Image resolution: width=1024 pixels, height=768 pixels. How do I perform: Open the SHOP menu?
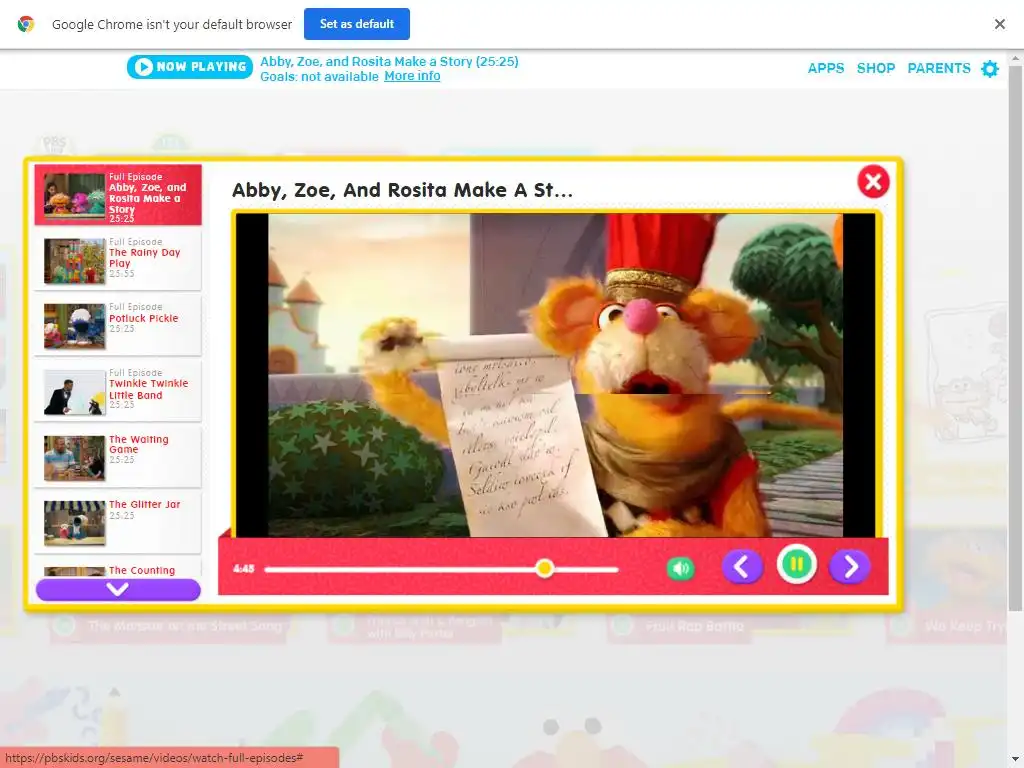click(876, 68)
